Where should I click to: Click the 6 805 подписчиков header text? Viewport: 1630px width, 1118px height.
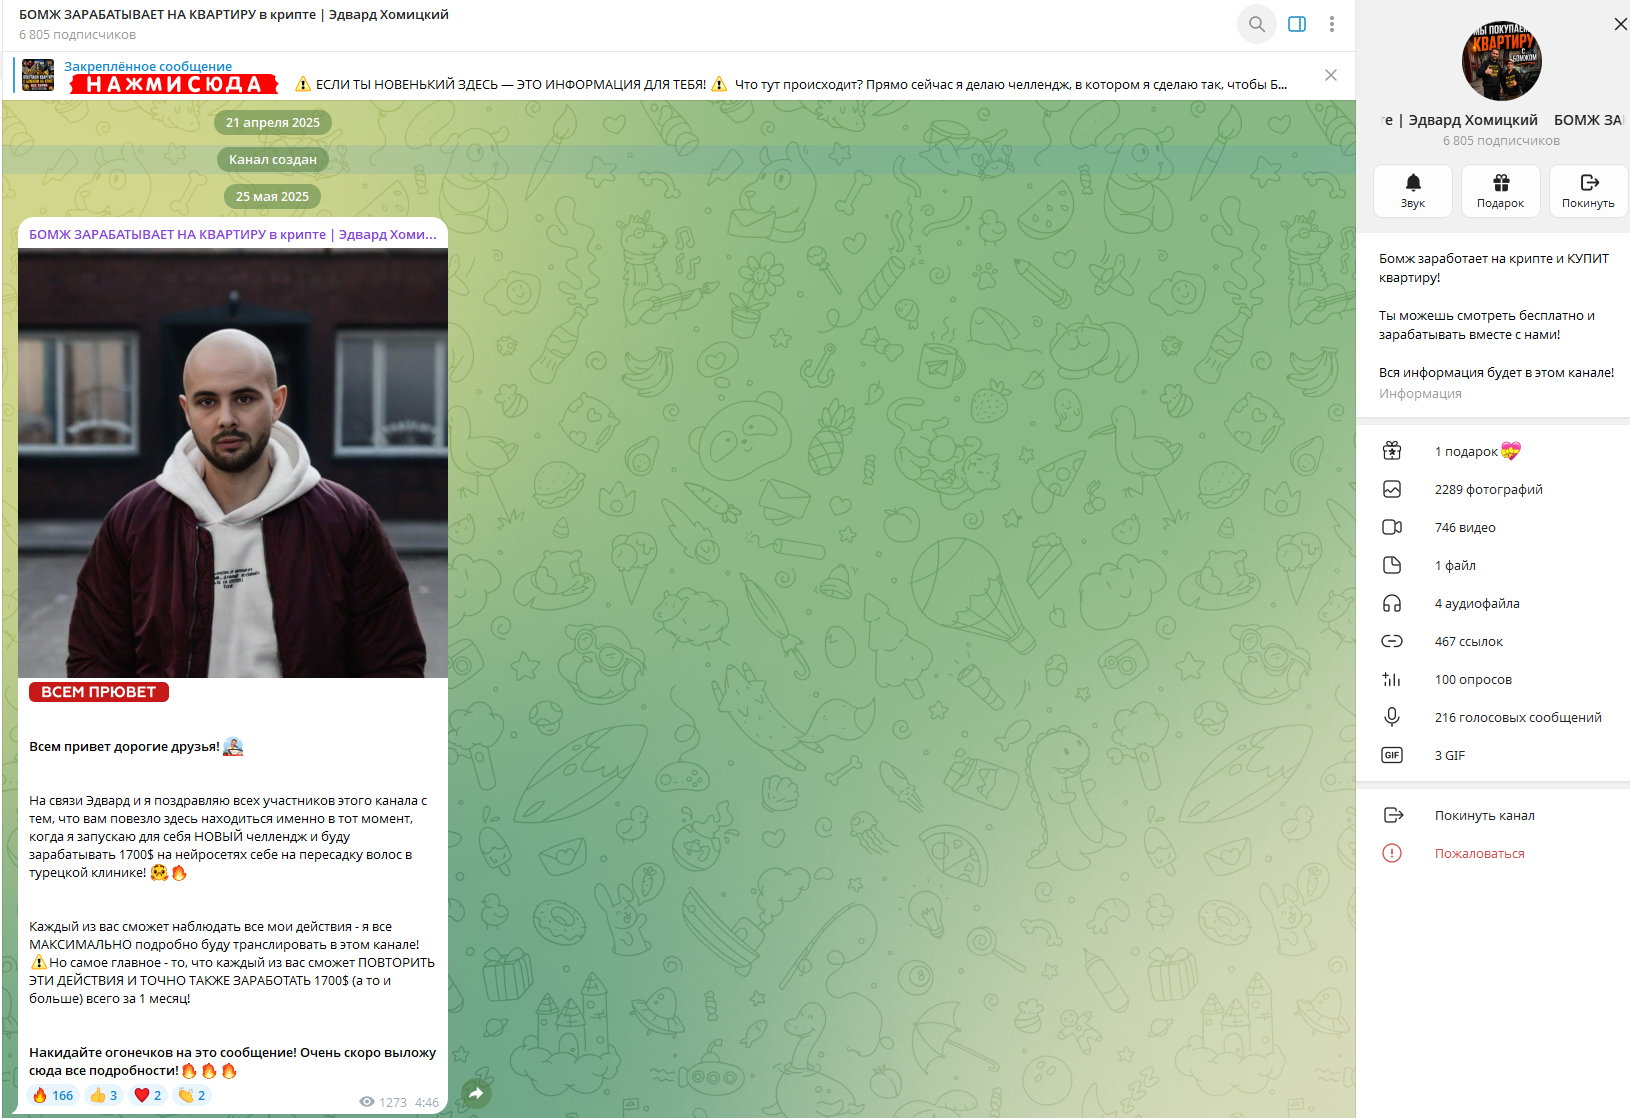point(78,34)
